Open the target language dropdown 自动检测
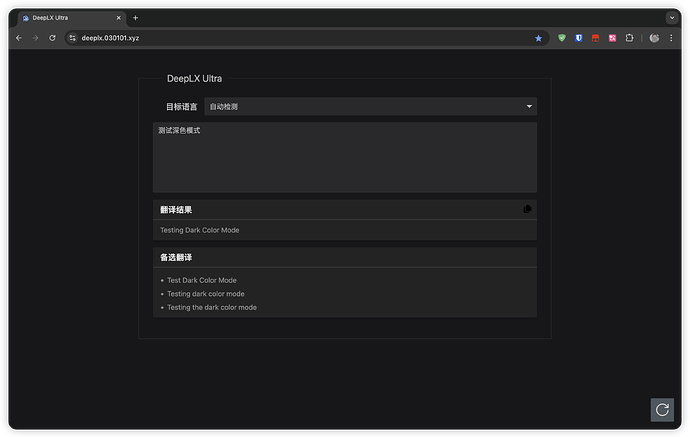The image size is (690, 437). 371,106
